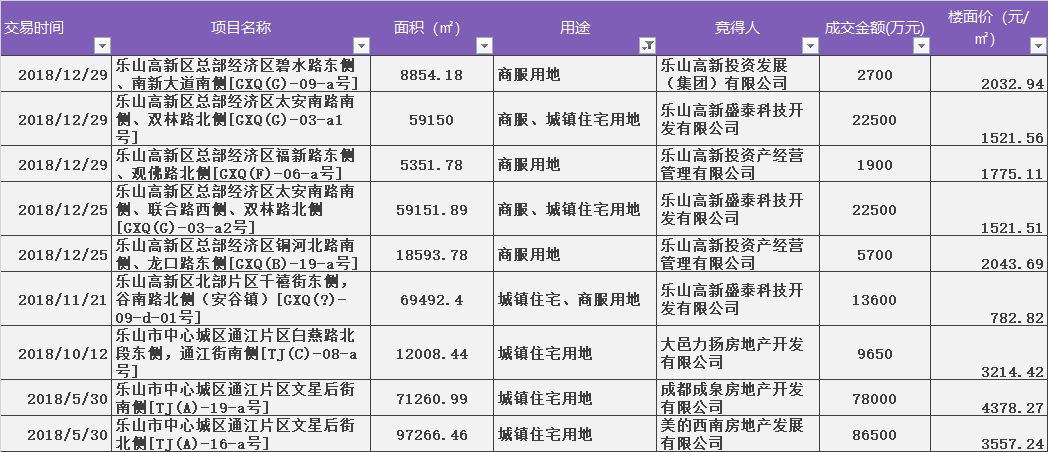The image size is (1048, 452).
Task: Select the 项目名称 header cell
Action: click(x=241, y=28)
